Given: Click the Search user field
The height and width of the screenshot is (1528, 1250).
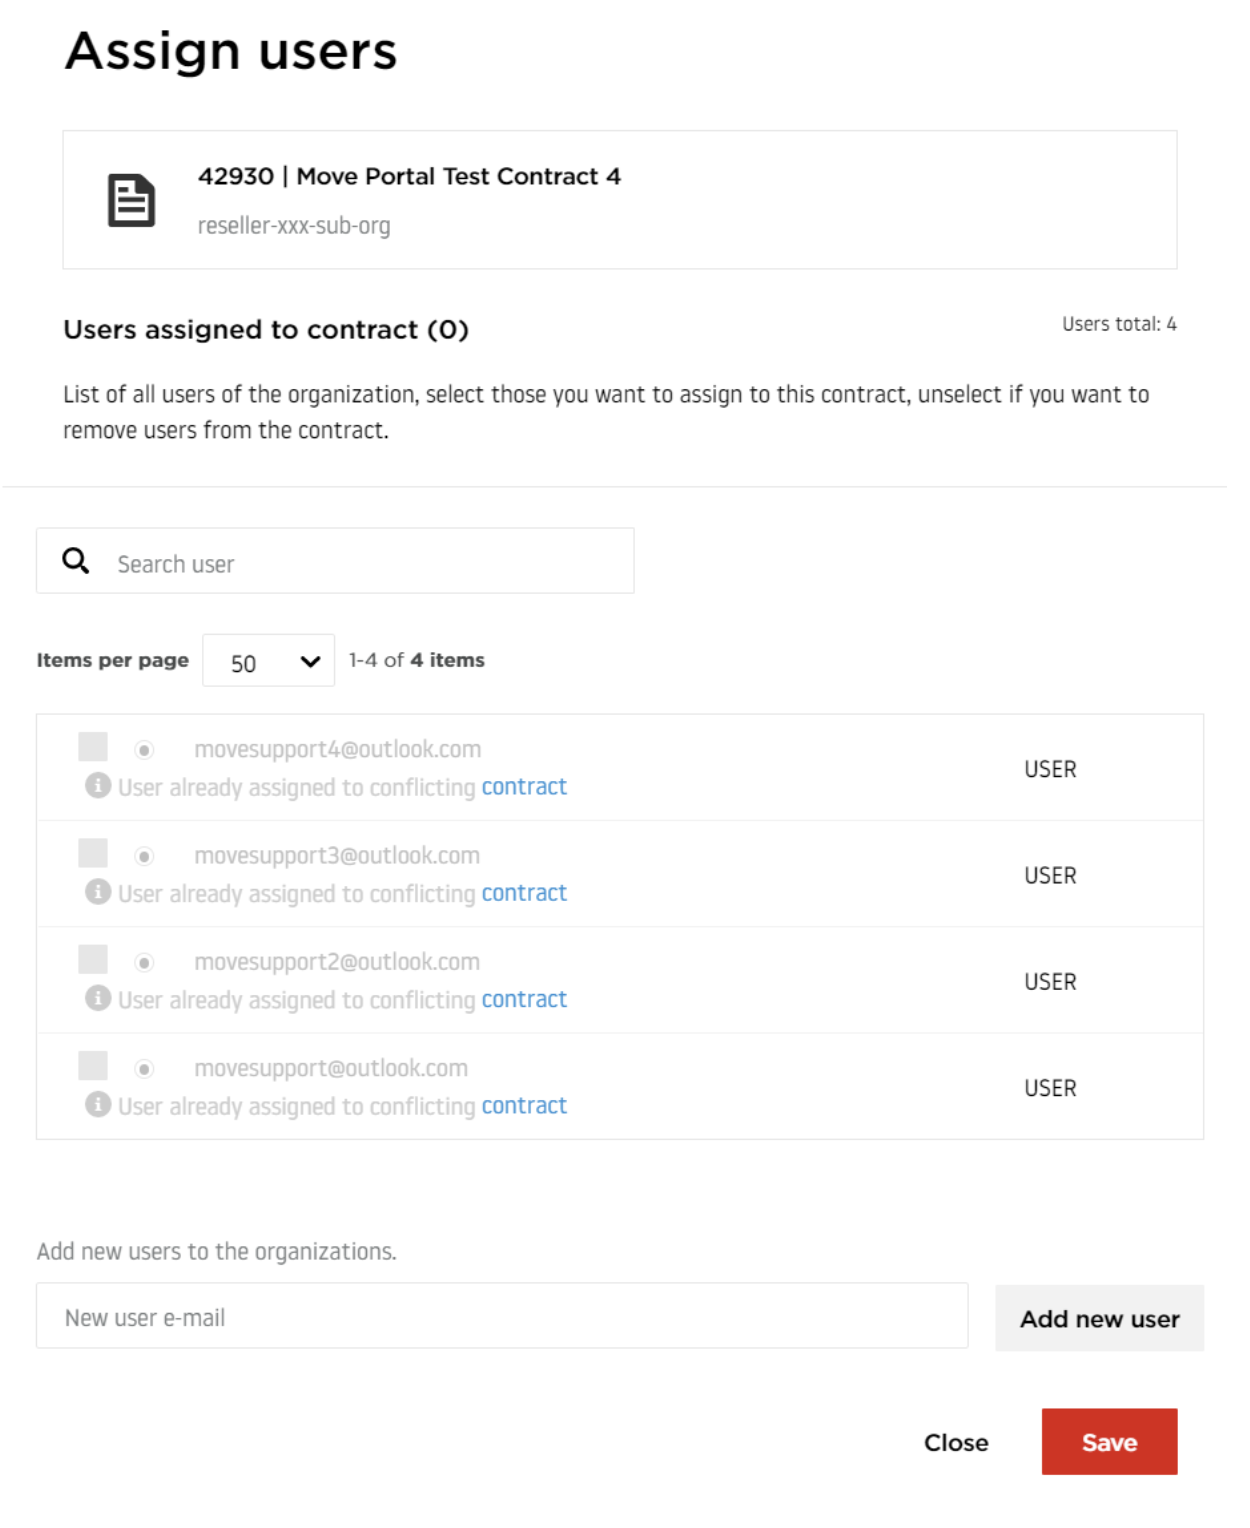Looking at the screenshot, I should pyautogui.click(x=335, y=561).
